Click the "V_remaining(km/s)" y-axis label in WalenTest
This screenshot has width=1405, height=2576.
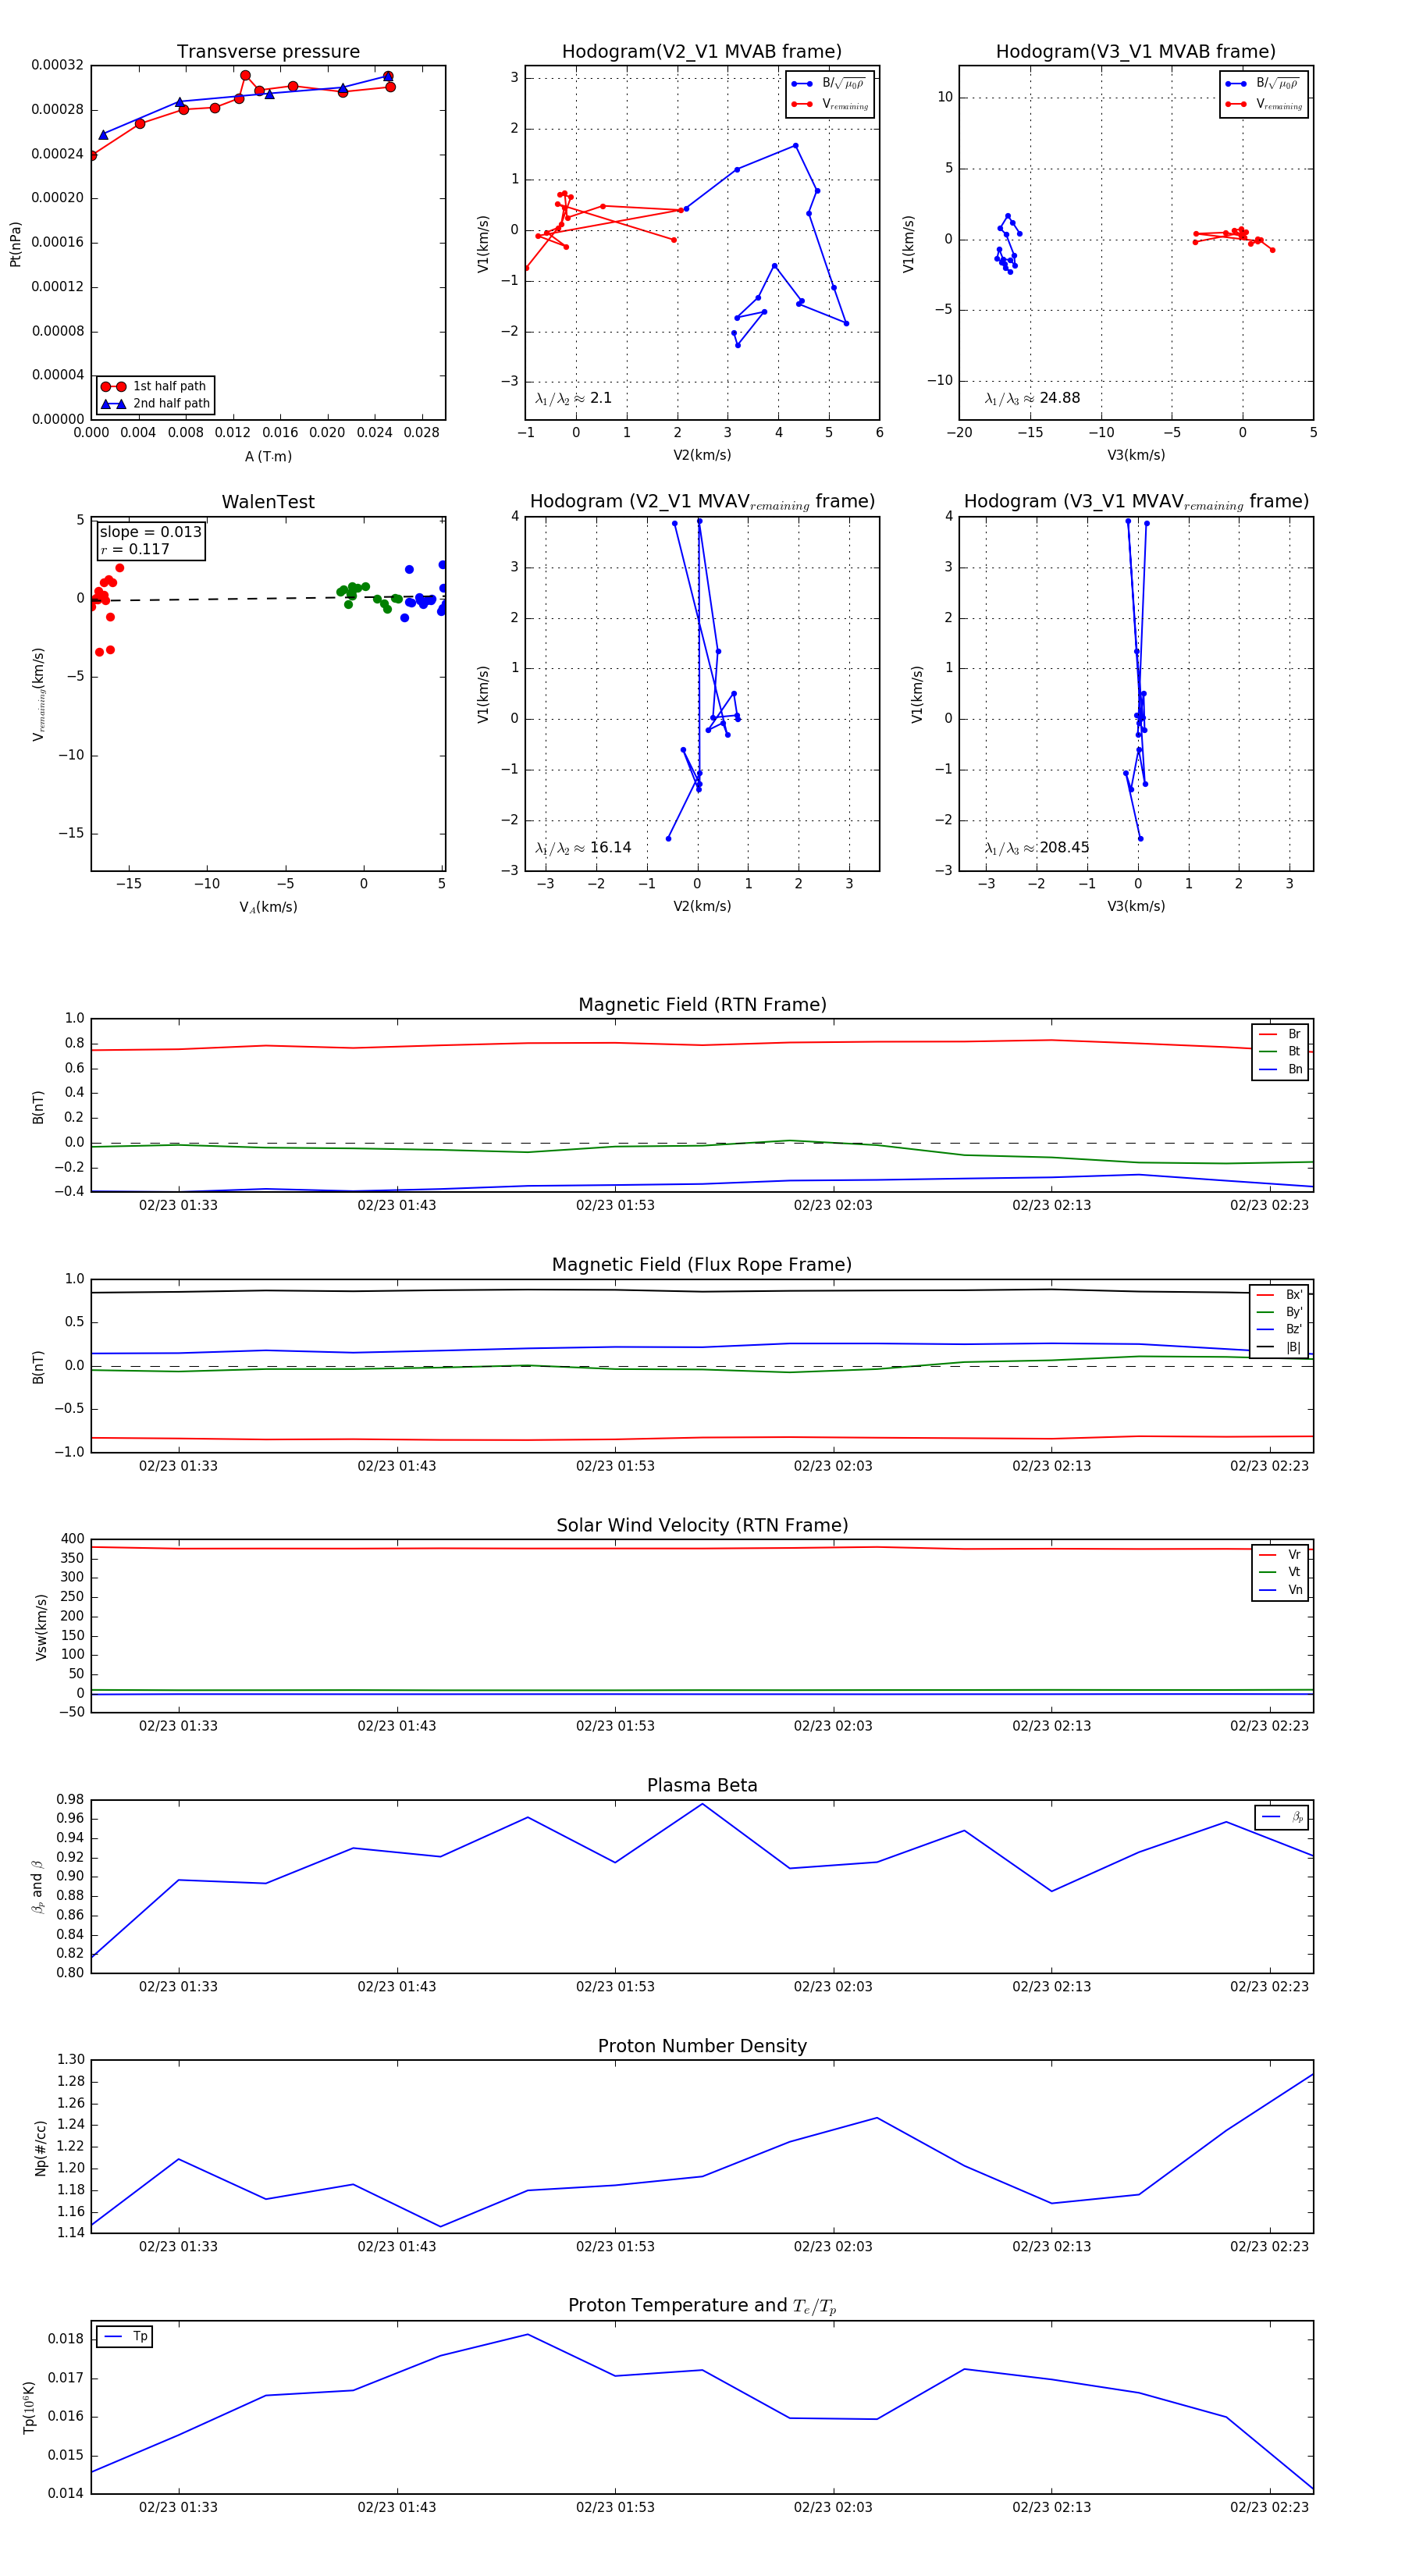[x=39, y=694]
